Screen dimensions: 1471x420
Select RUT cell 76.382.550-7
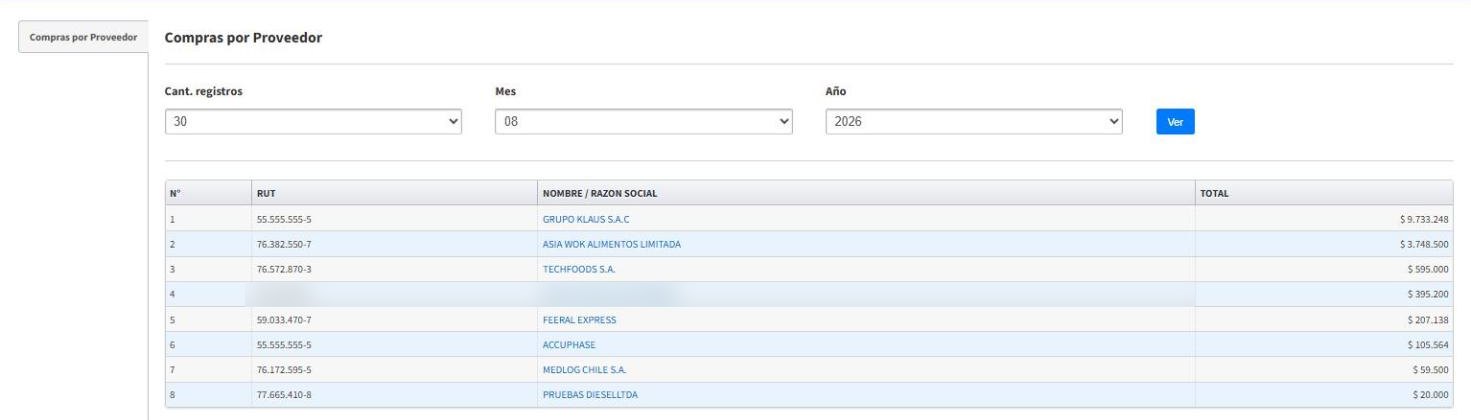pyautogui.click(x=392, y=244)
